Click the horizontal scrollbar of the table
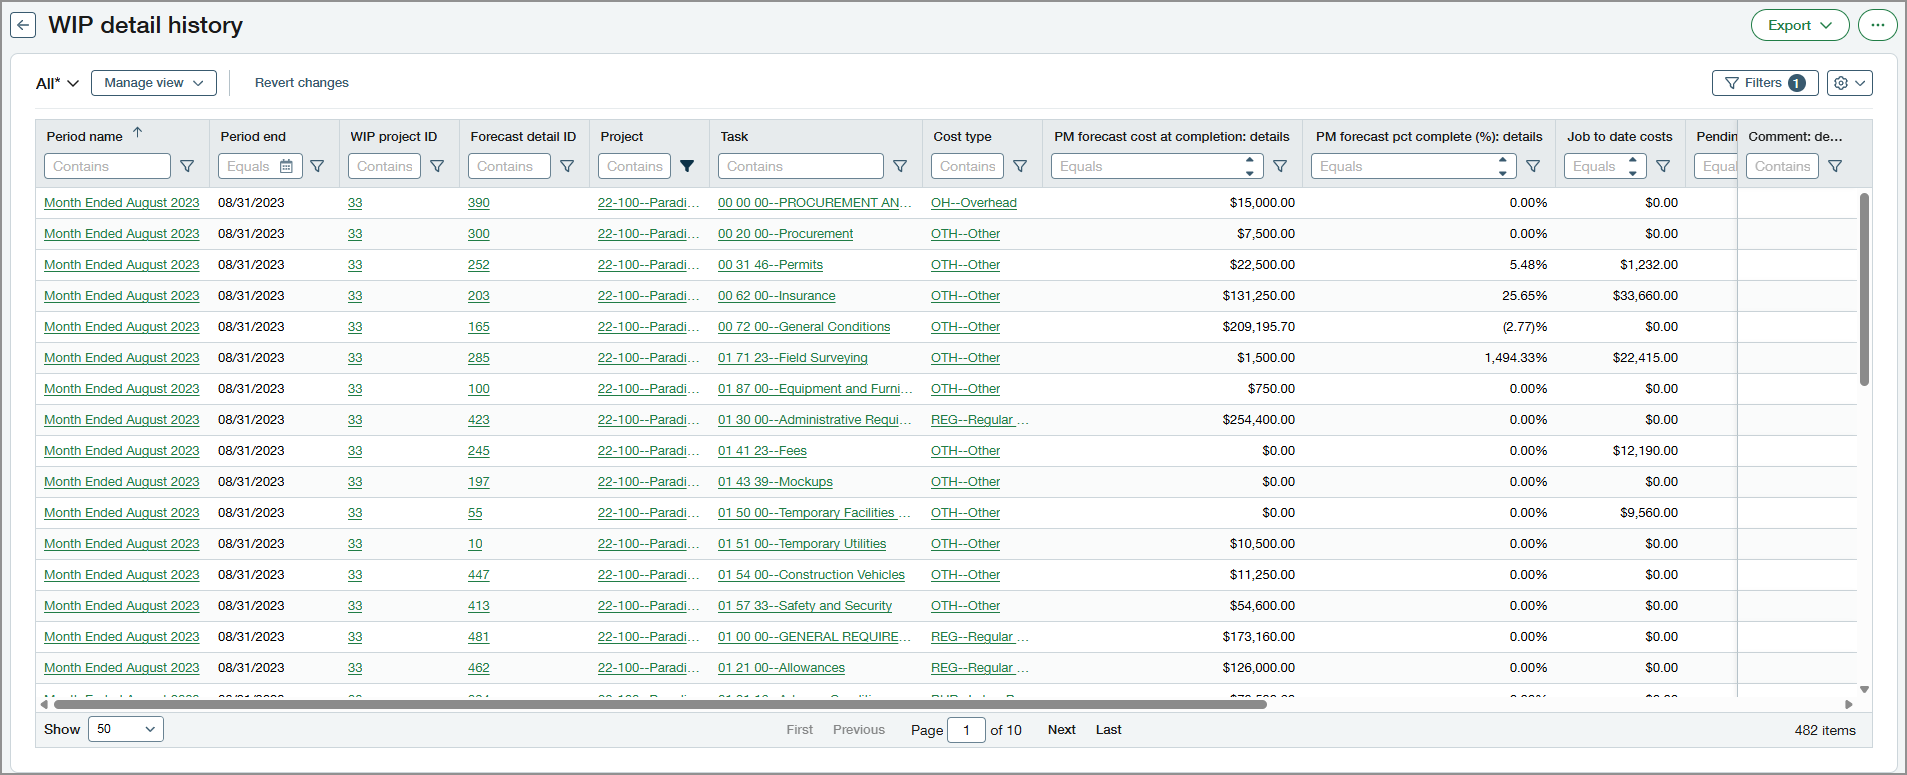 (660, 704)
